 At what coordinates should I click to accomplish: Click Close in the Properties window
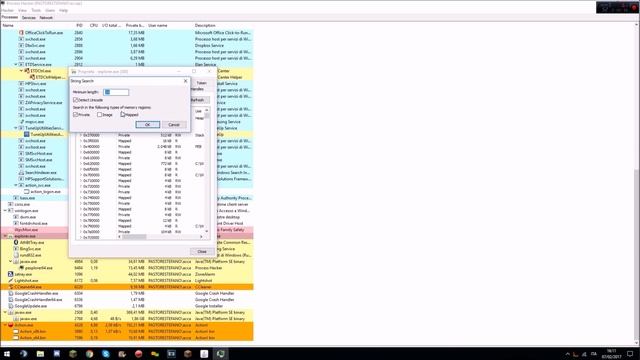point(202,251)
